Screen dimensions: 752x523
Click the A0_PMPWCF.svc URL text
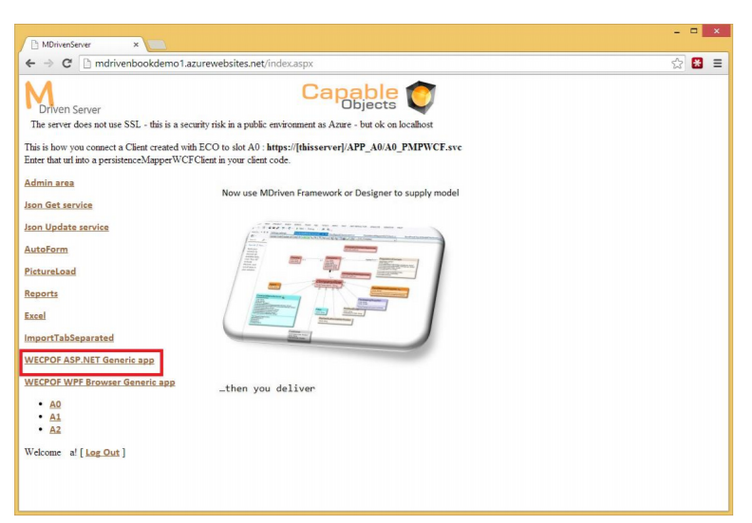[x=364, y=147]
